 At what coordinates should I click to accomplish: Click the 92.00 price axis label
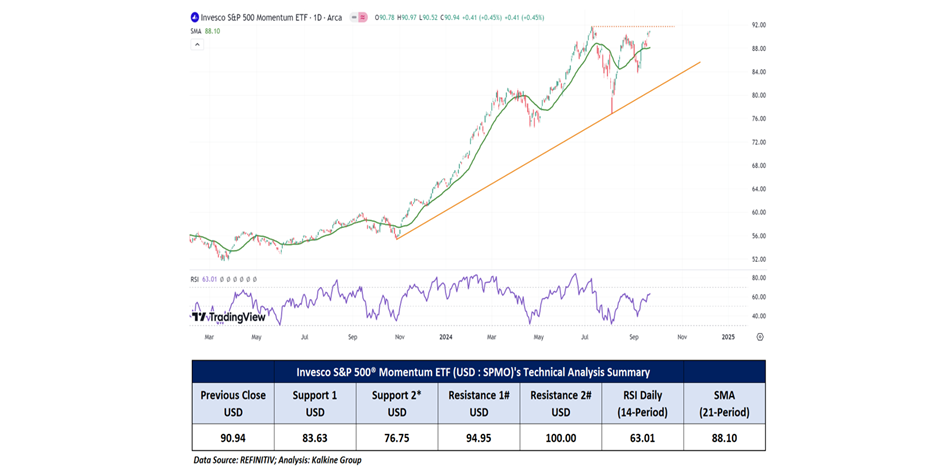point(761,25)
